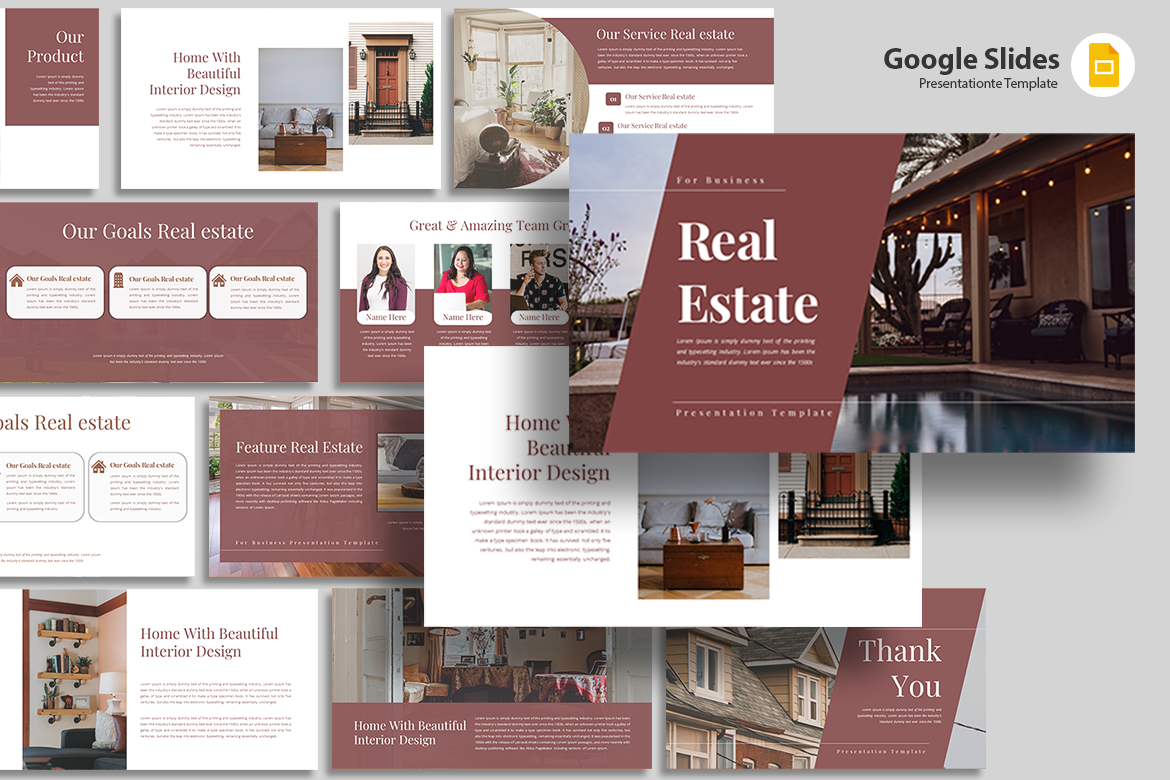This screenshot has width=1170, height=780.
Task: Click the bookshelf photo on the bottom-left slide
Action: pyautogui.click(x=75, y=679)
